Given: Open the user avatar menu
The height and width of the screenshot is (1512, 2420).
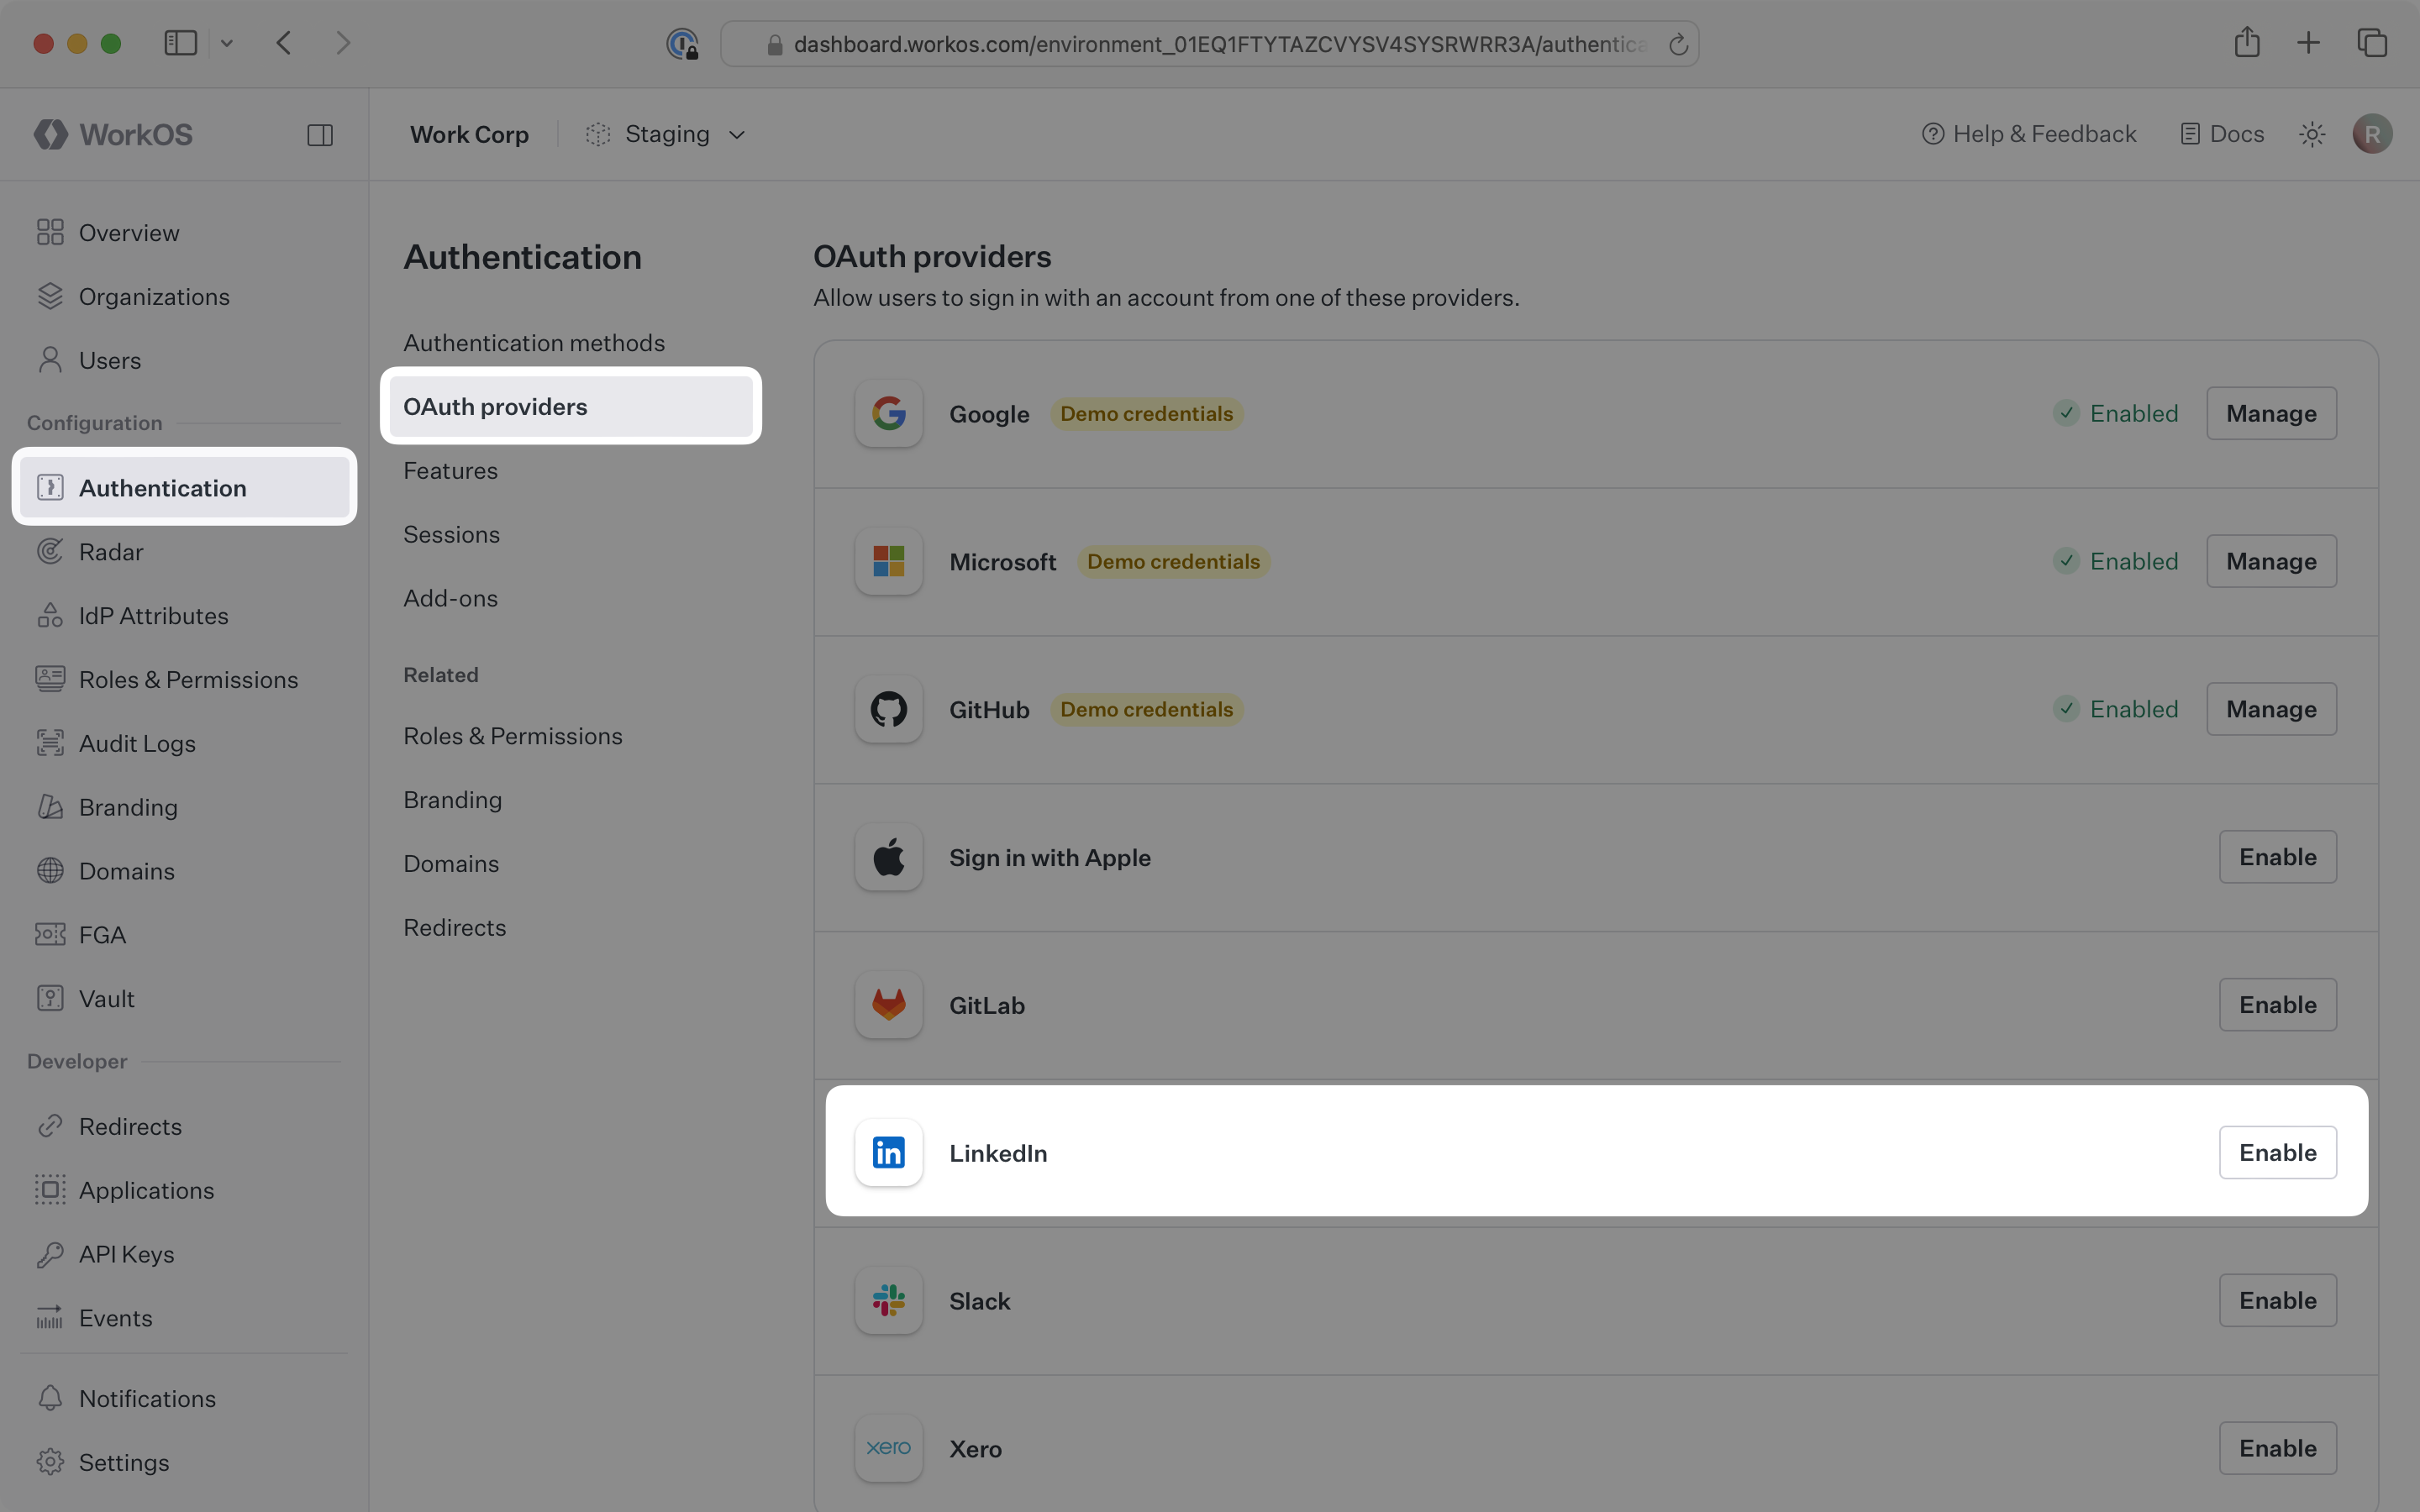Looking at the screenshot, I should (x=2372, y=133).
